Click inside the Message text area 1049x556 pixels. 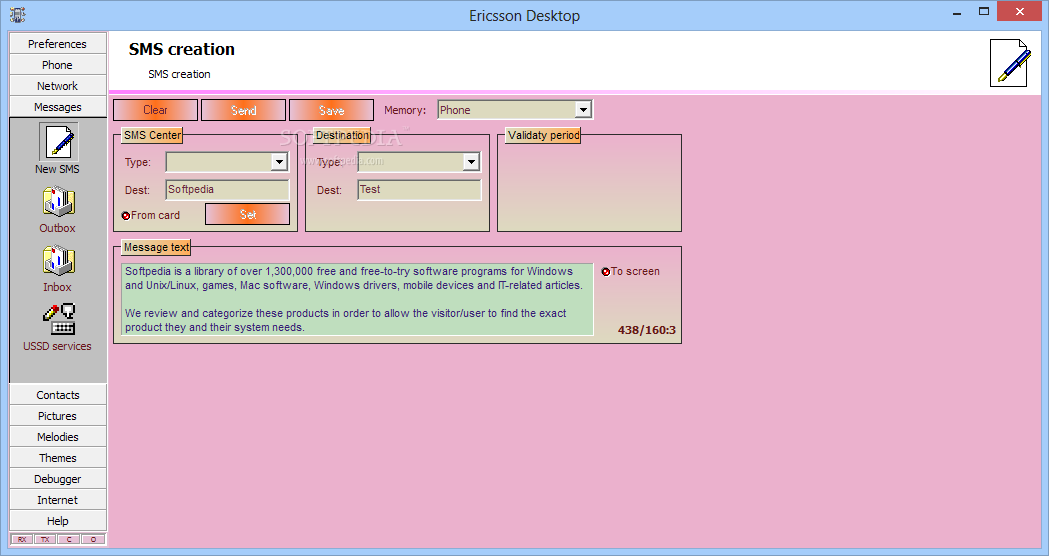(x=357, y=299)
